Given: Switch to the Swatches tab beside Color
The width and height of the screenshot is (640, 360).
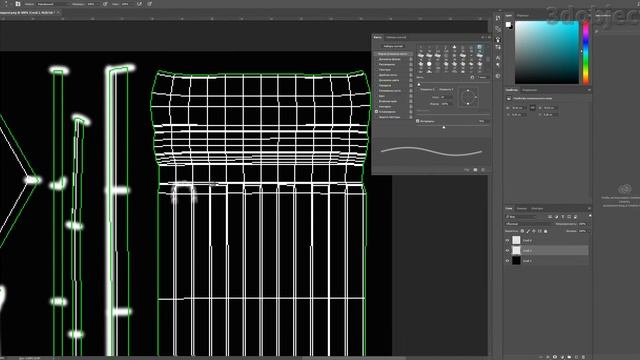Looking at the screenshot, I should 522,16.
